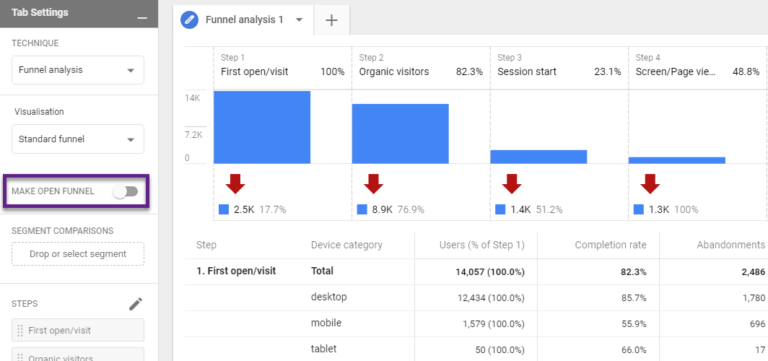This screenshot has height=361, width=768.
Task: Click the Segment Comparisons section label
Action: click(x=63, y=231)
